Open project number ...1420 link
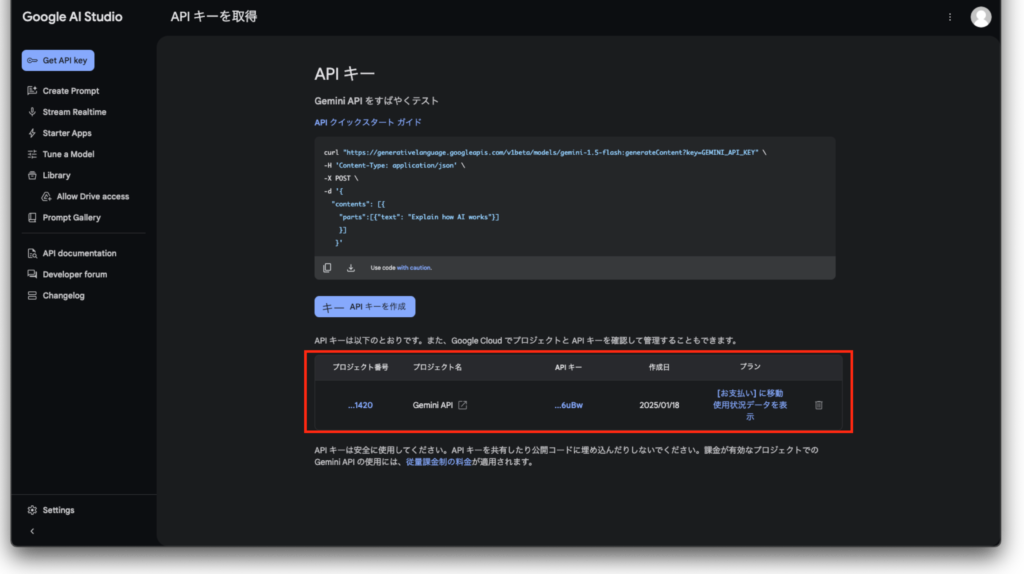The image size is (1024, 574). (x=360, y=406)
